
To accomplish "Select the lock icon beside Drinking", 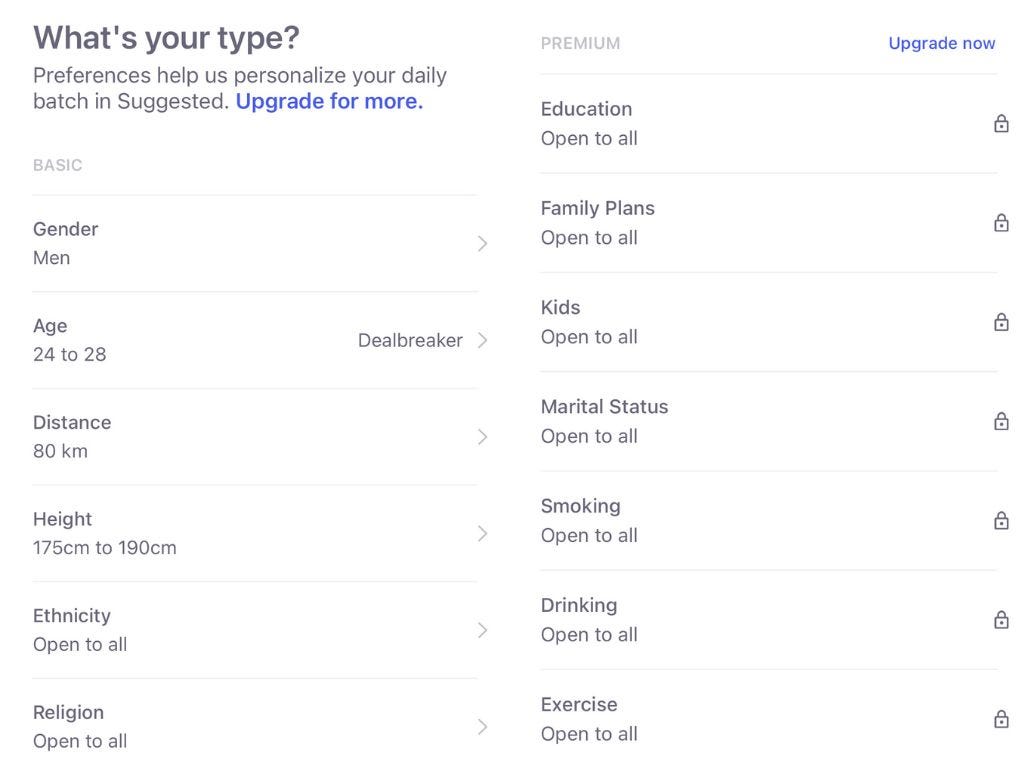I will [x=1001, y=620].
